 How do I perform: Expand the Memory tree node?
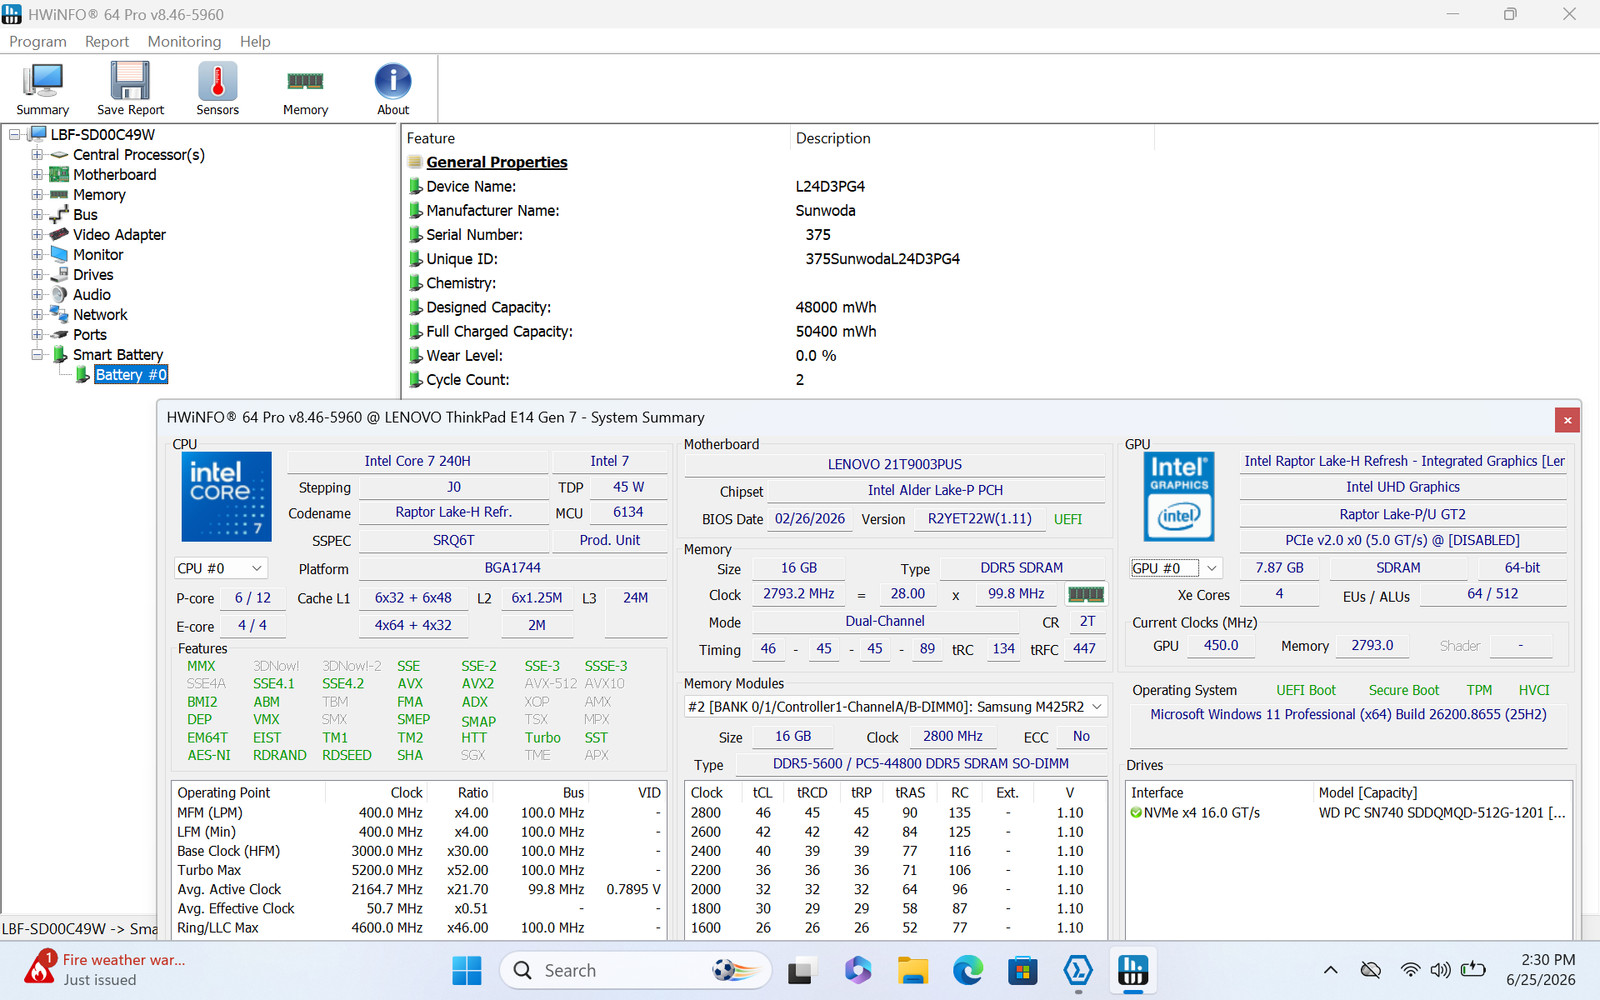coord(37,195)
